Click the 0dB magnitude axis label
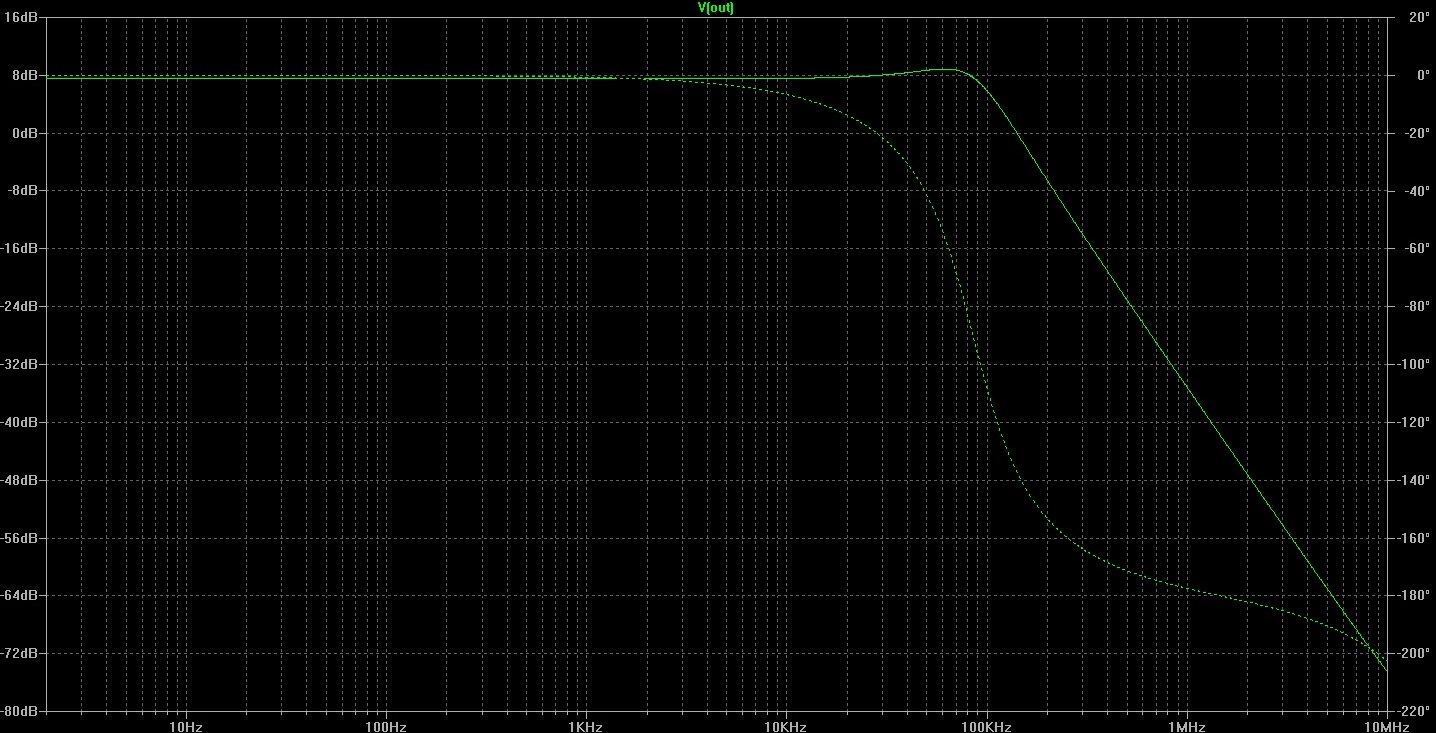 coord(24,133)
